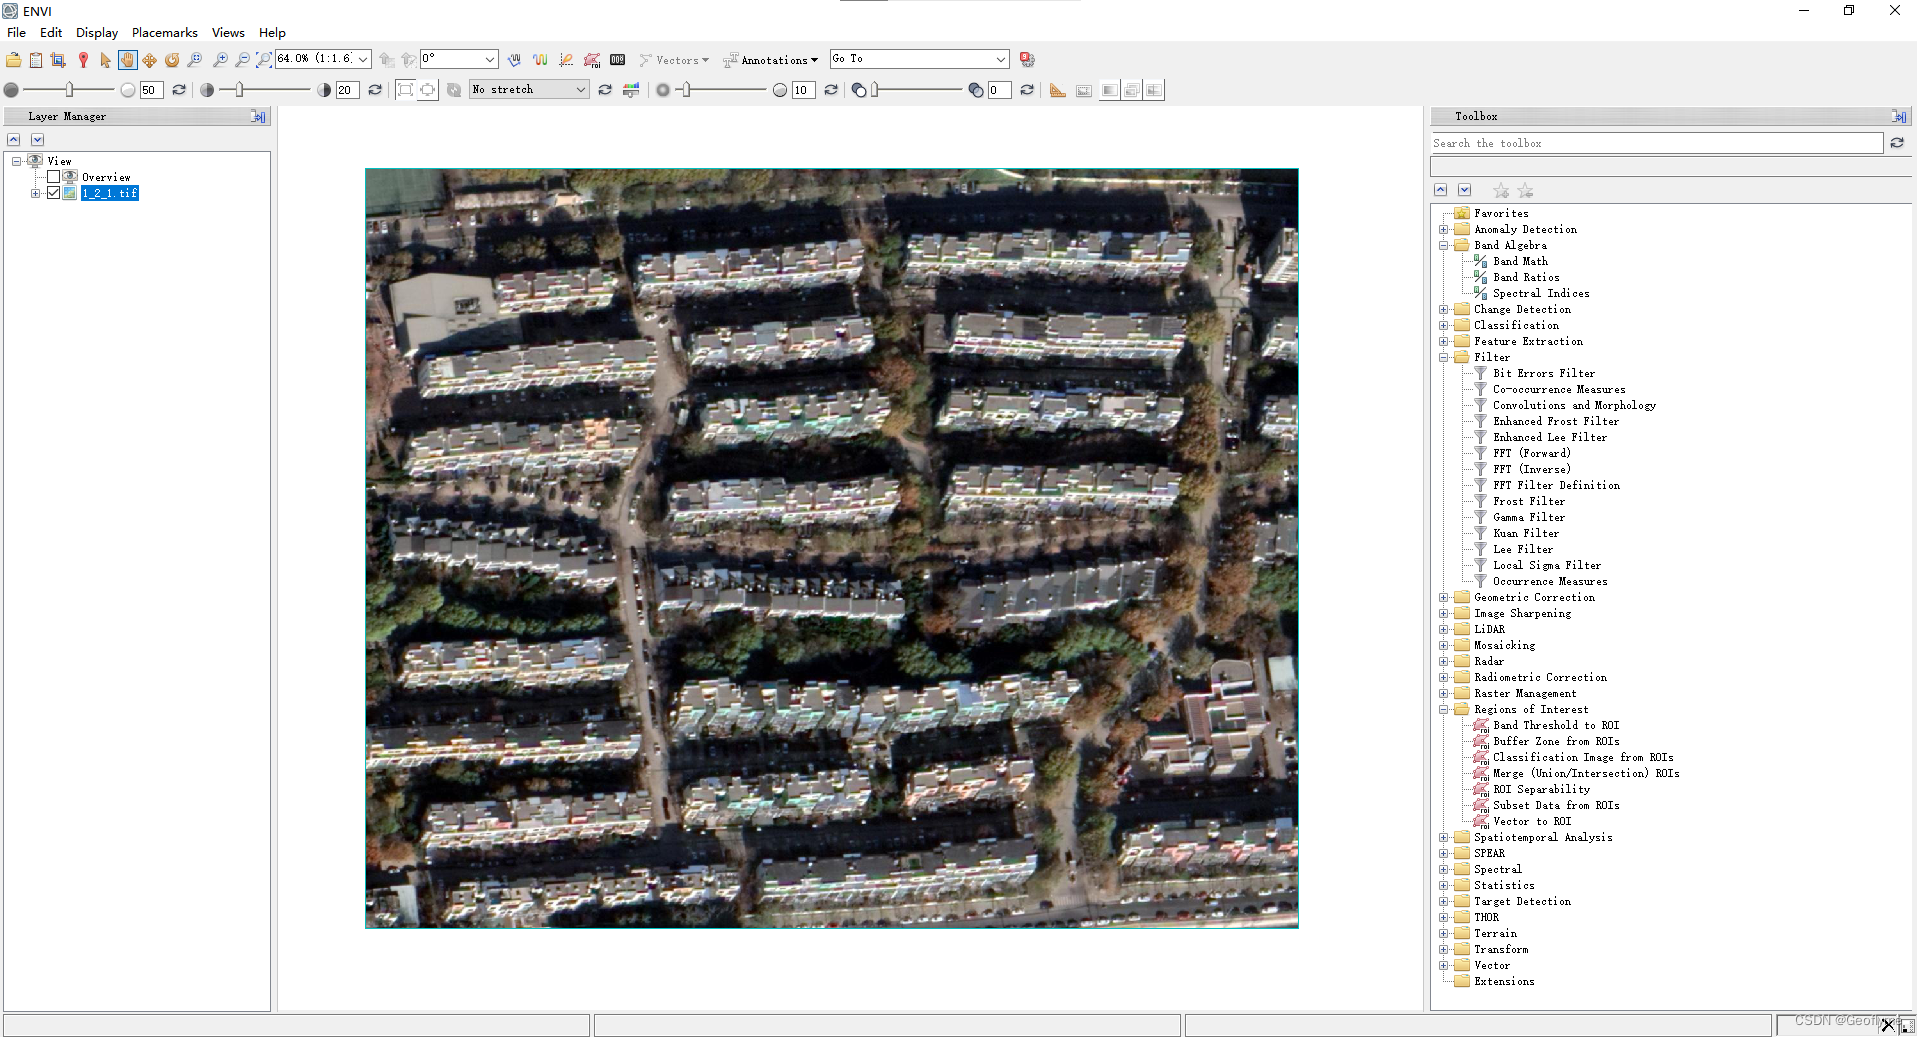
Task: Open the Gamma Filter tool
Action: 1528,518
